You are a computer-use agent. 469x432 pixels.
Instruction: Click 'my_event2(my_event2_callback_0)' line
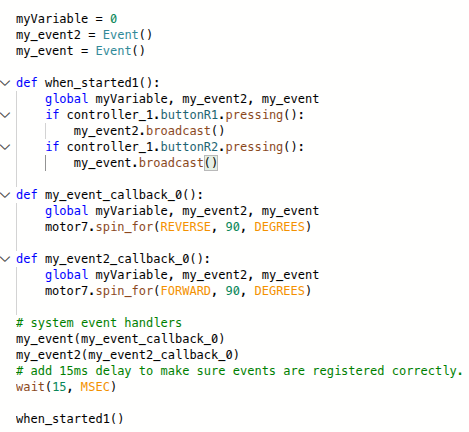pos(127,355)
